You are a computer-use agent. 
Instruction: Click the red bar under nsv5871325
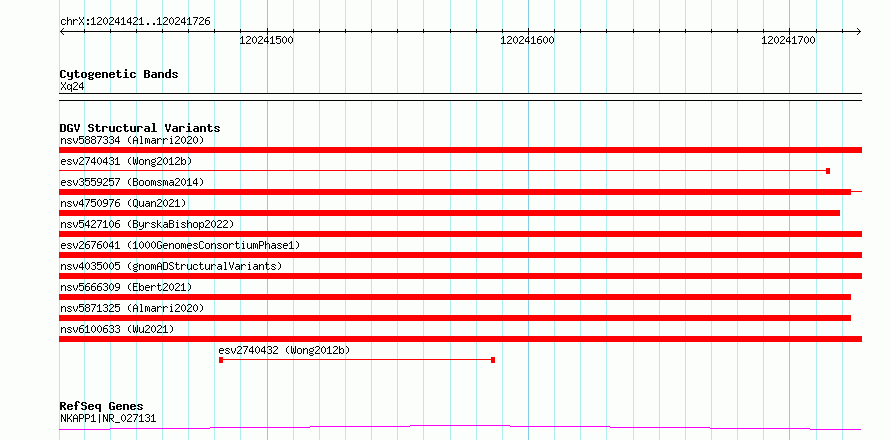pos(455,318)
